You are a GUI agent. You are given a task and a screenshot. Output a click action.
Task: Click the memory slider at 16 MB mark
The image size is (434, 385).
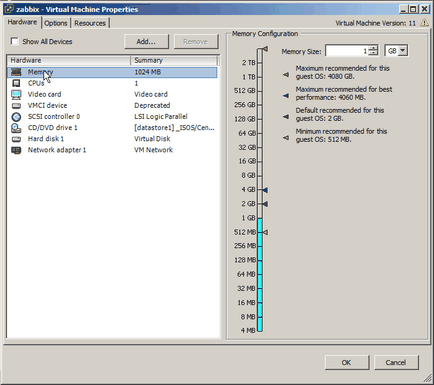click(x=260, y=303)
